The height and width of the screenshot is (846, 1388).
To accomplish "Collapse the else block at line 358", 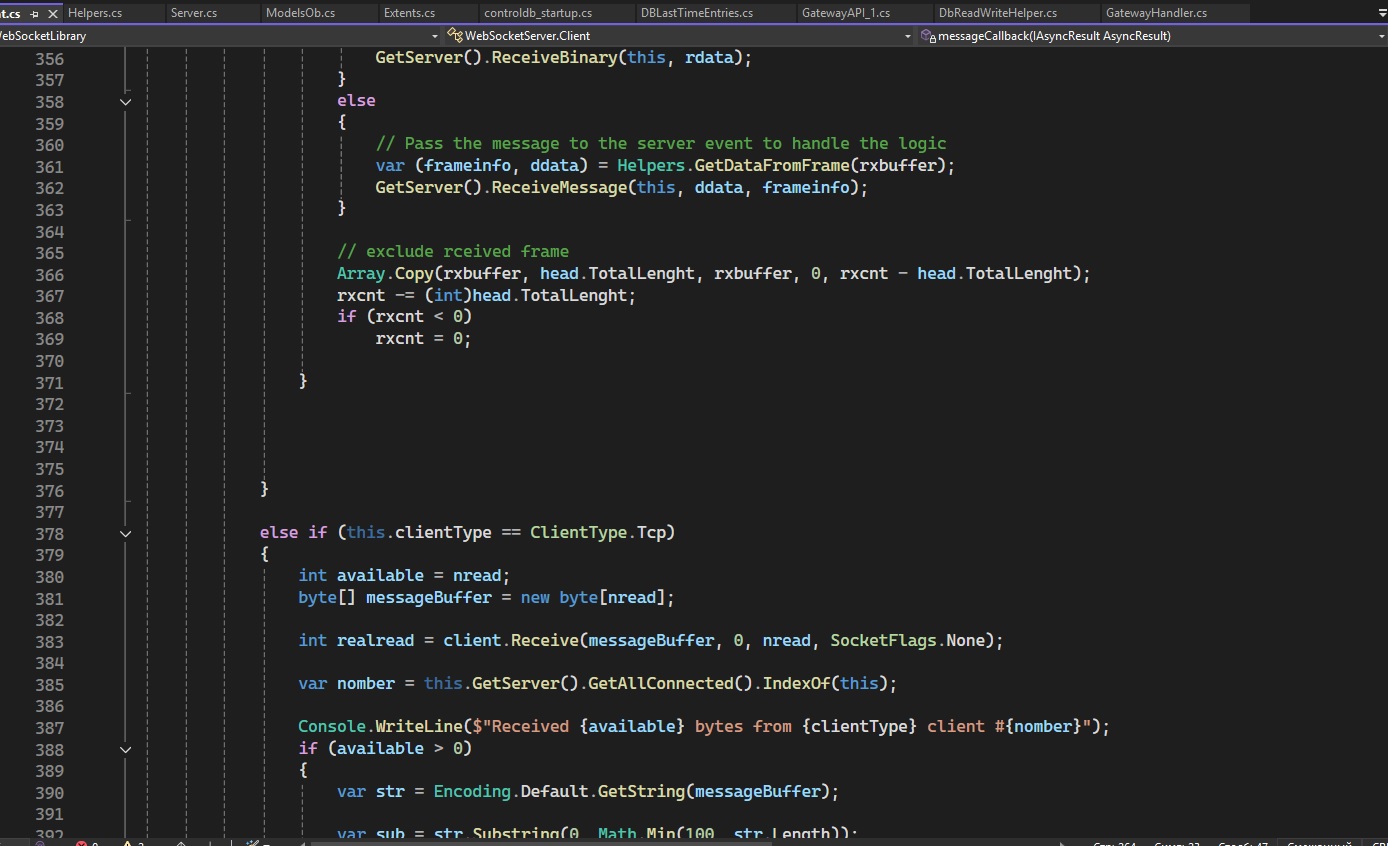I will click(x=126, y=102).
